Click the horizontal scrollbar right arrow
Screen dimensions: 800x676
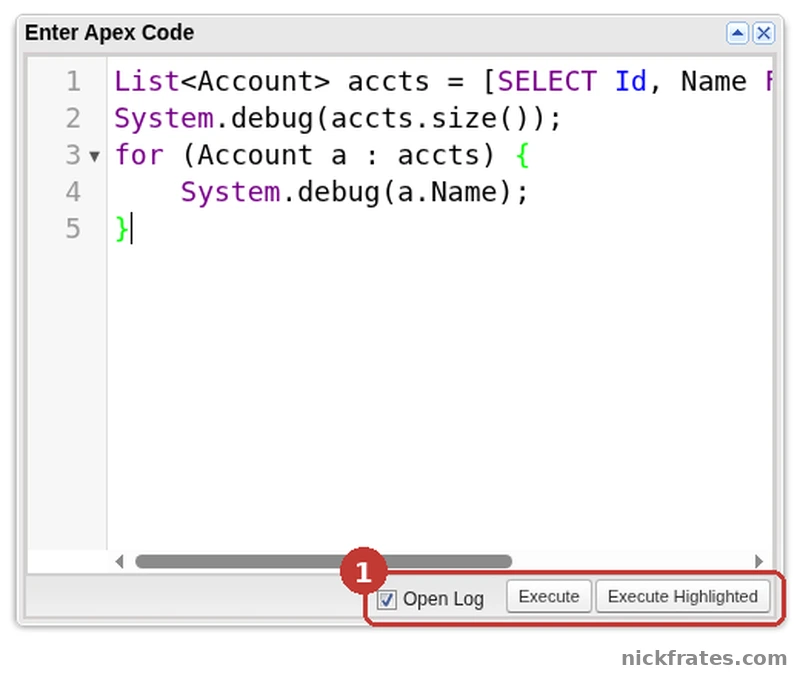click(x=759, y=562)
